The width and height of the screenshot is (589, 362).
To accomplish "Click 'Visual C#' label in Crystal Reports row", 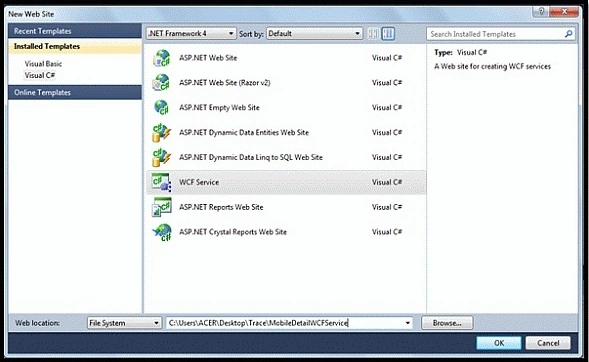I will click(387, 232).
